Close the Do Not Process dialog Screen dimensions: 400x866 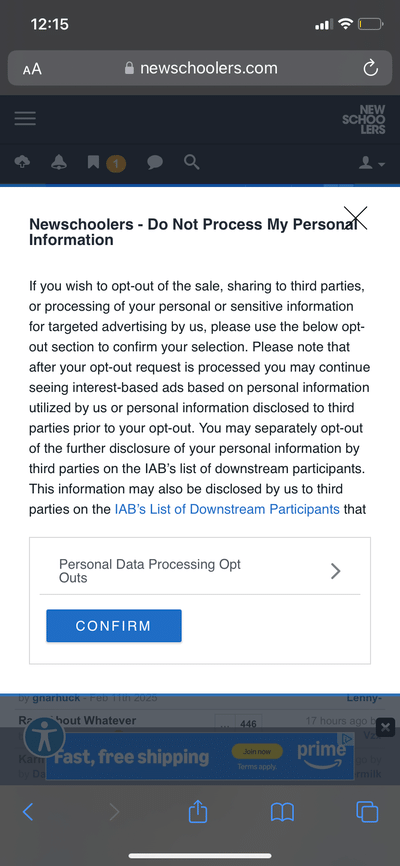point(355,218)
